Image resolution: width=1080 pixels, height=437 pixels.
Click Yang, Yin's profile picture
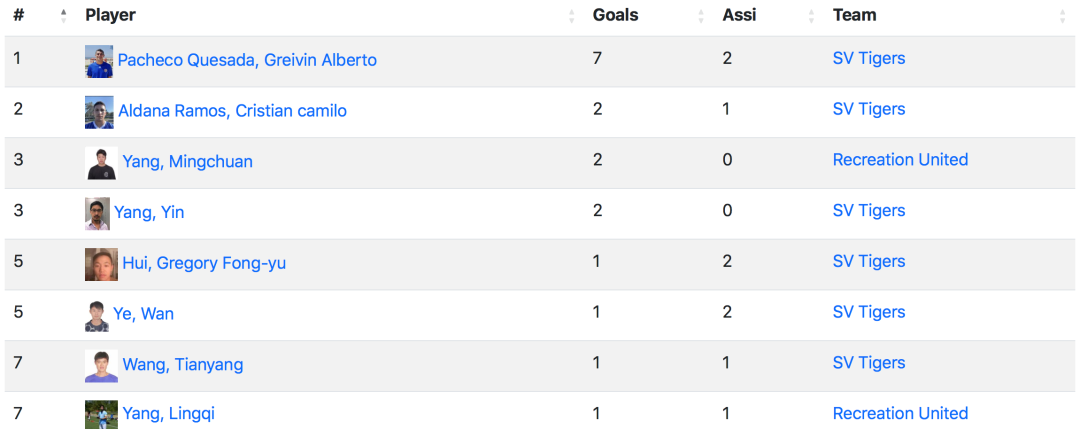pyautogui.click(x=97, y=214)
